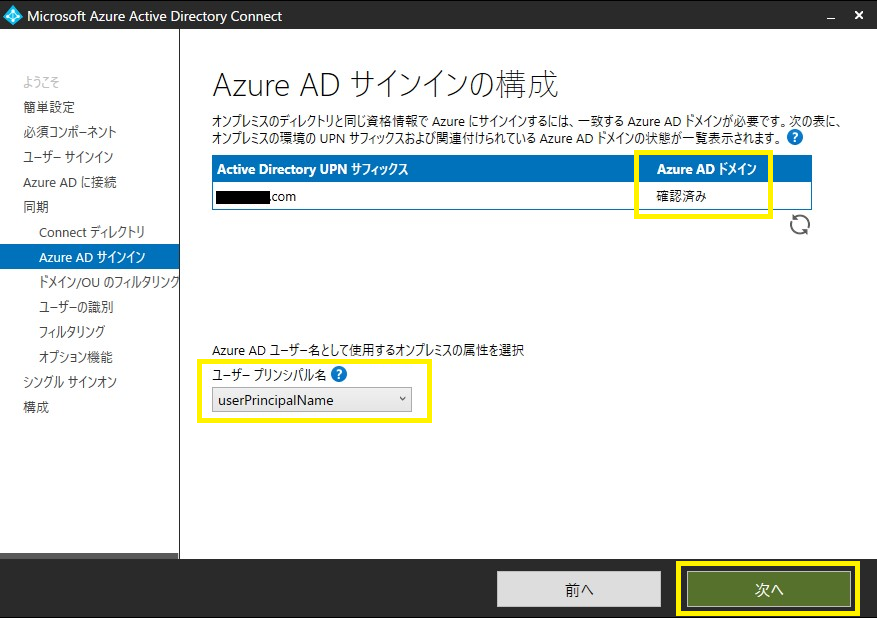This screenshot has width=877, height=618.
Task: Select 同期 in the sidebar
Action: [x=36, y=207]
